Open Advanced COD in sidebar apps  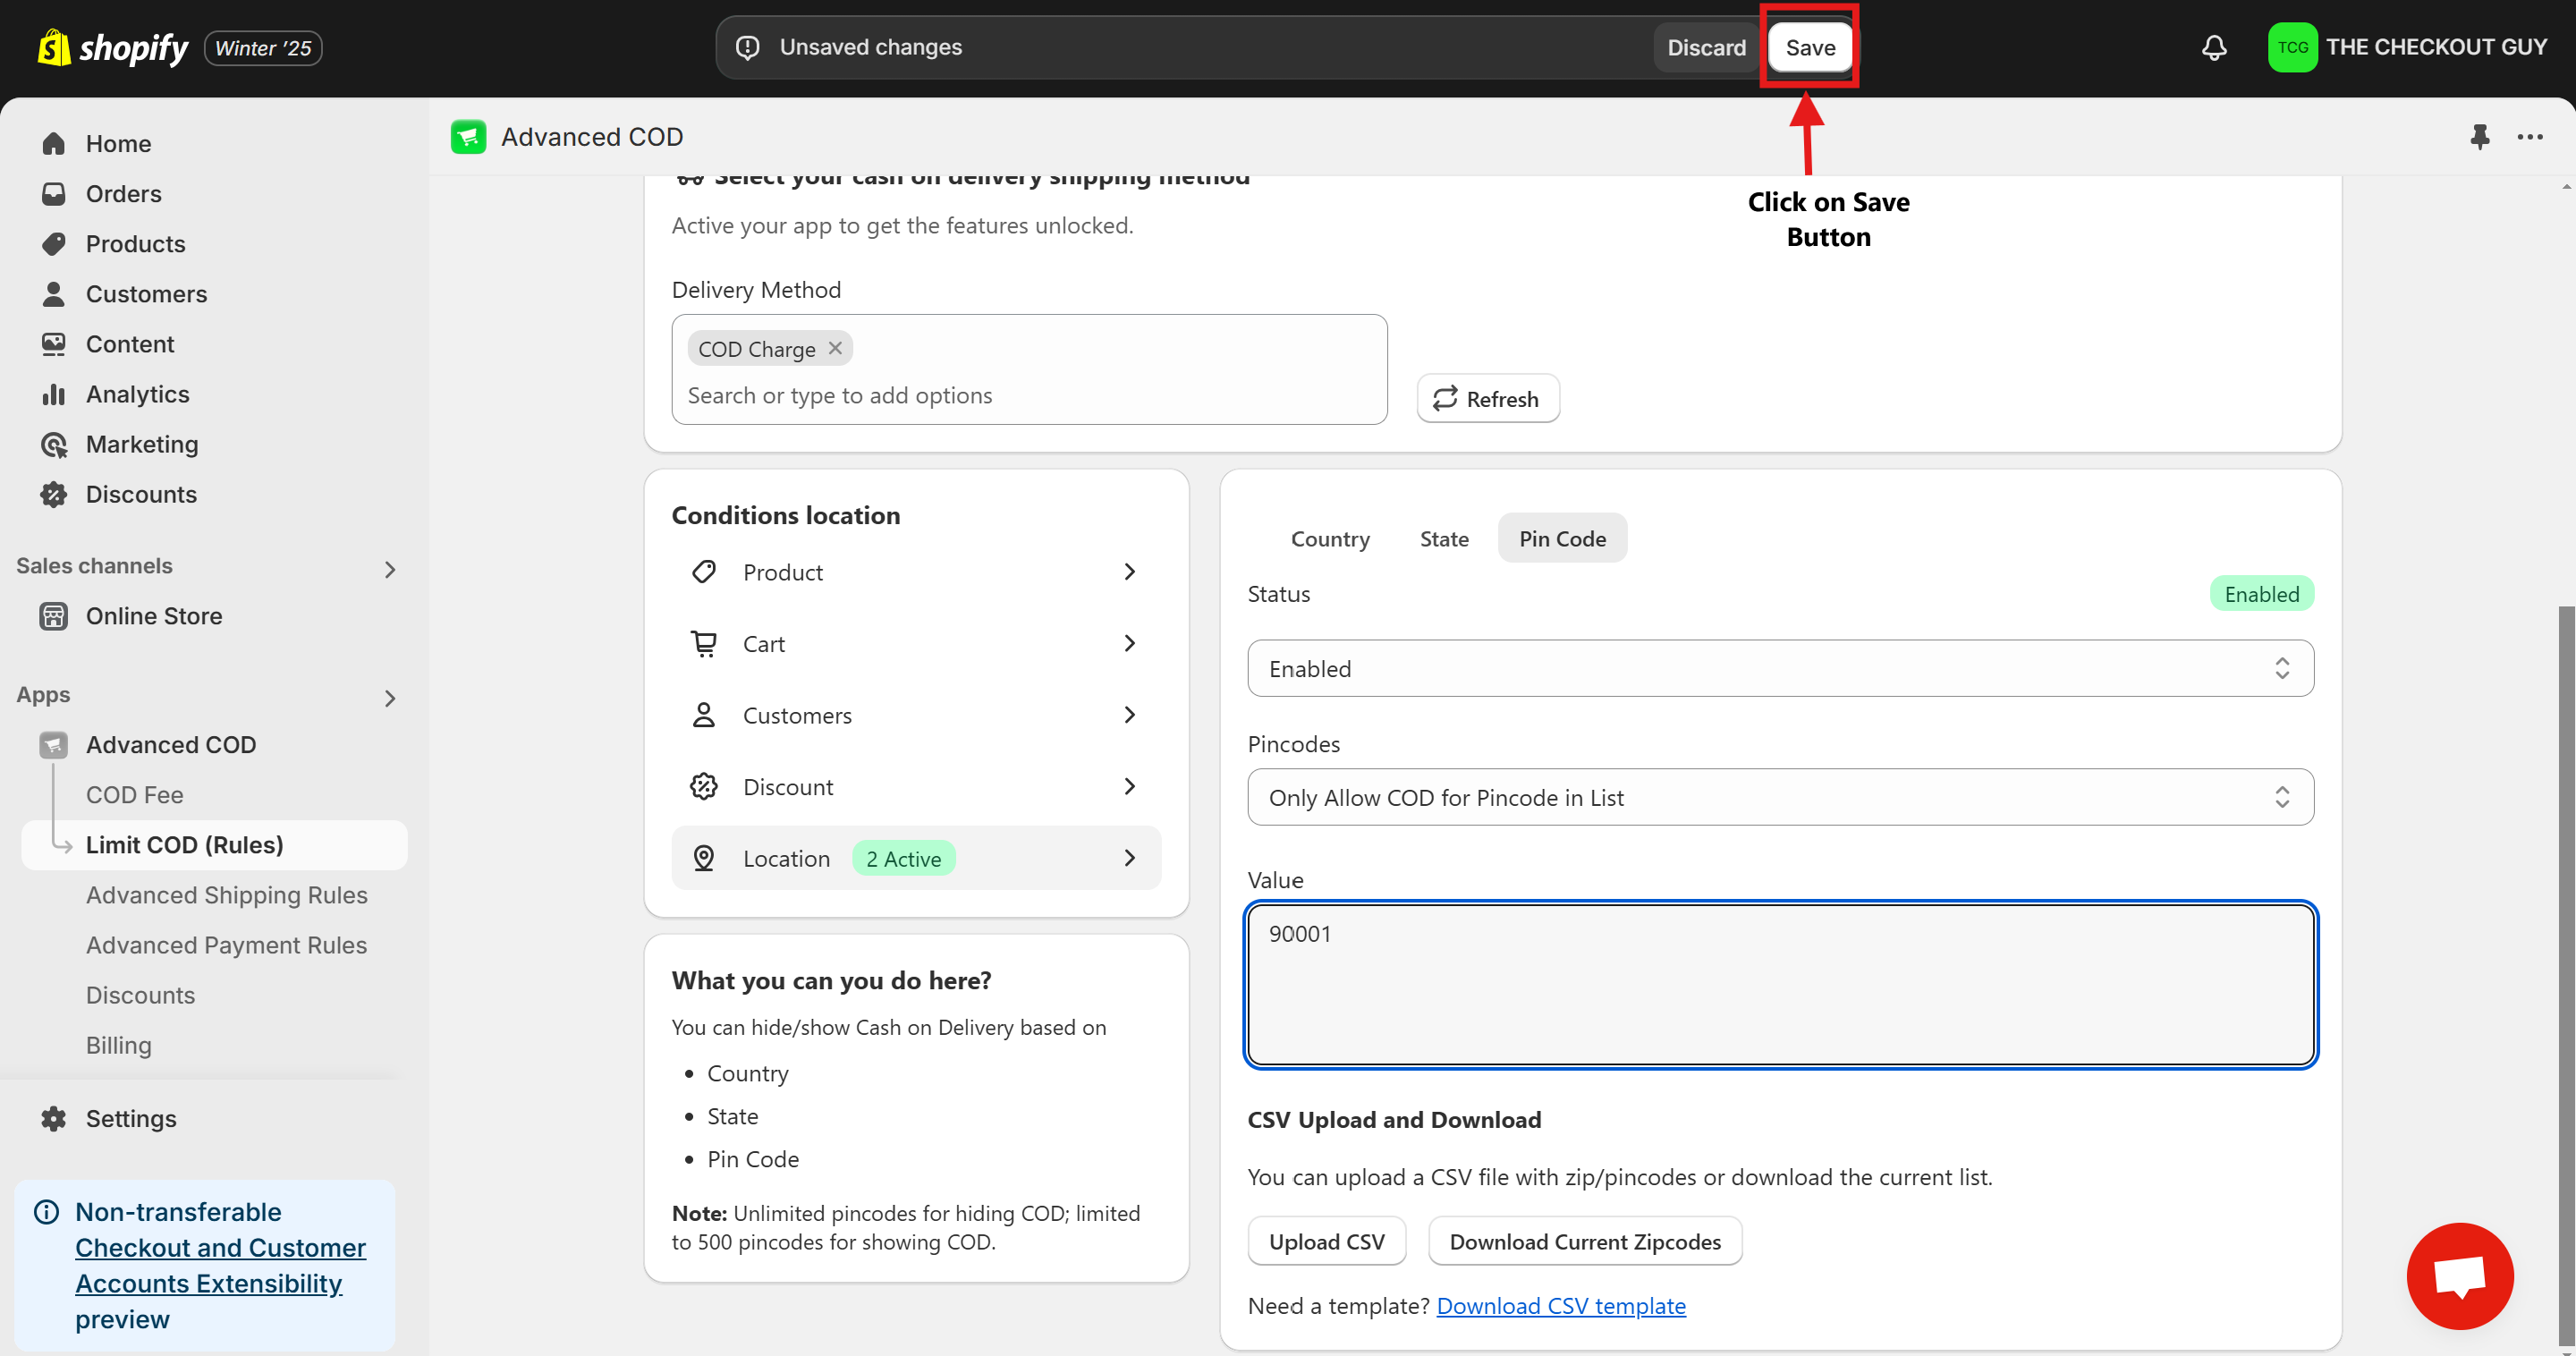170,744
